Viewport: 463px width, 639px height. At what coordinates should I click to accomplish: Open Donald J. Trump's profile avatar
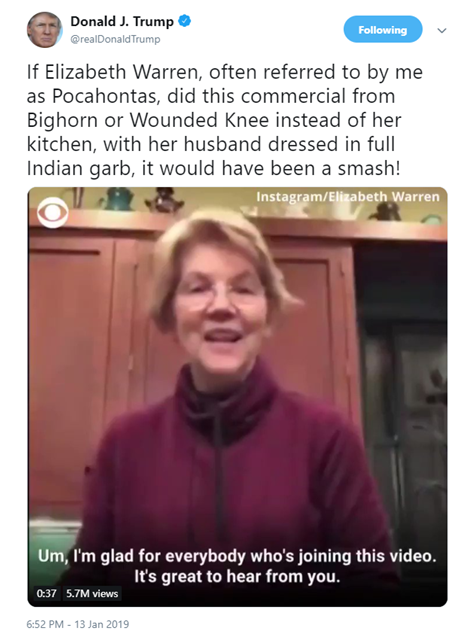[44, 29]
